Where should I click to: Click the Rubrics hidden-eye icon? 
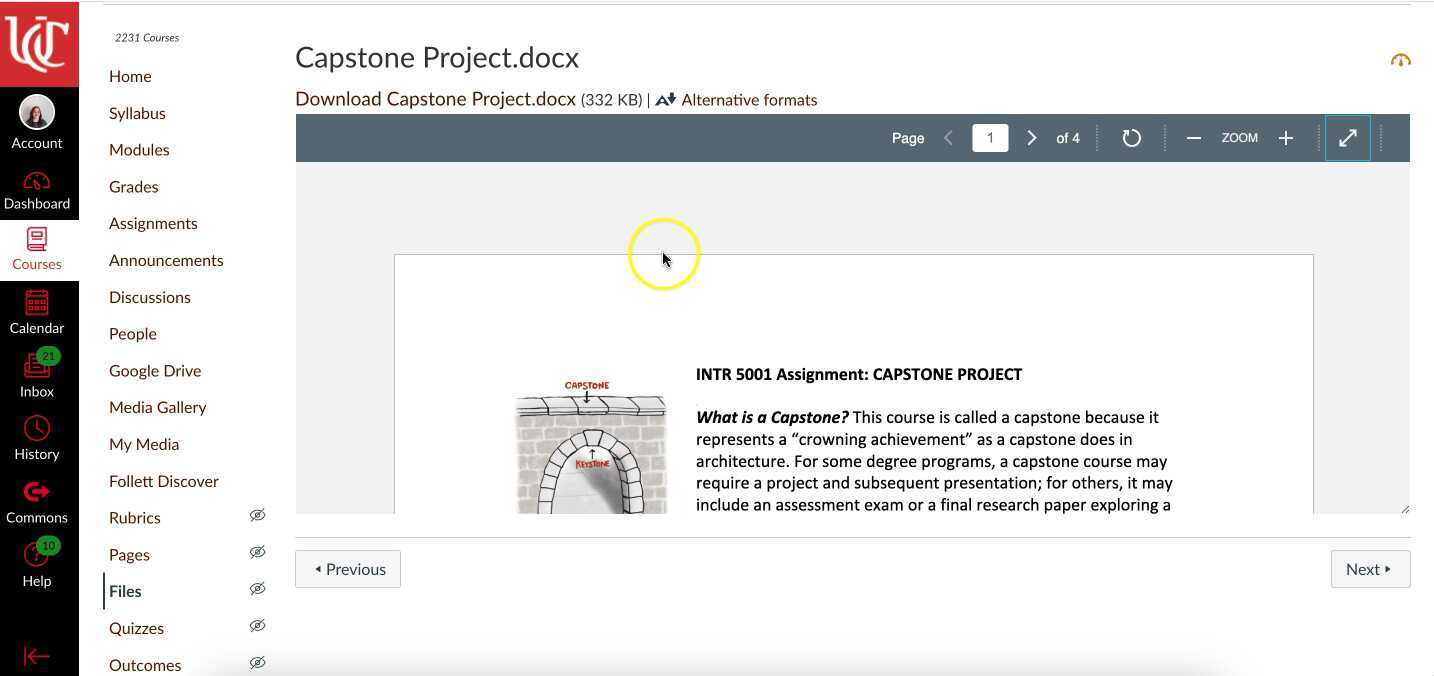tap(257, 515)
